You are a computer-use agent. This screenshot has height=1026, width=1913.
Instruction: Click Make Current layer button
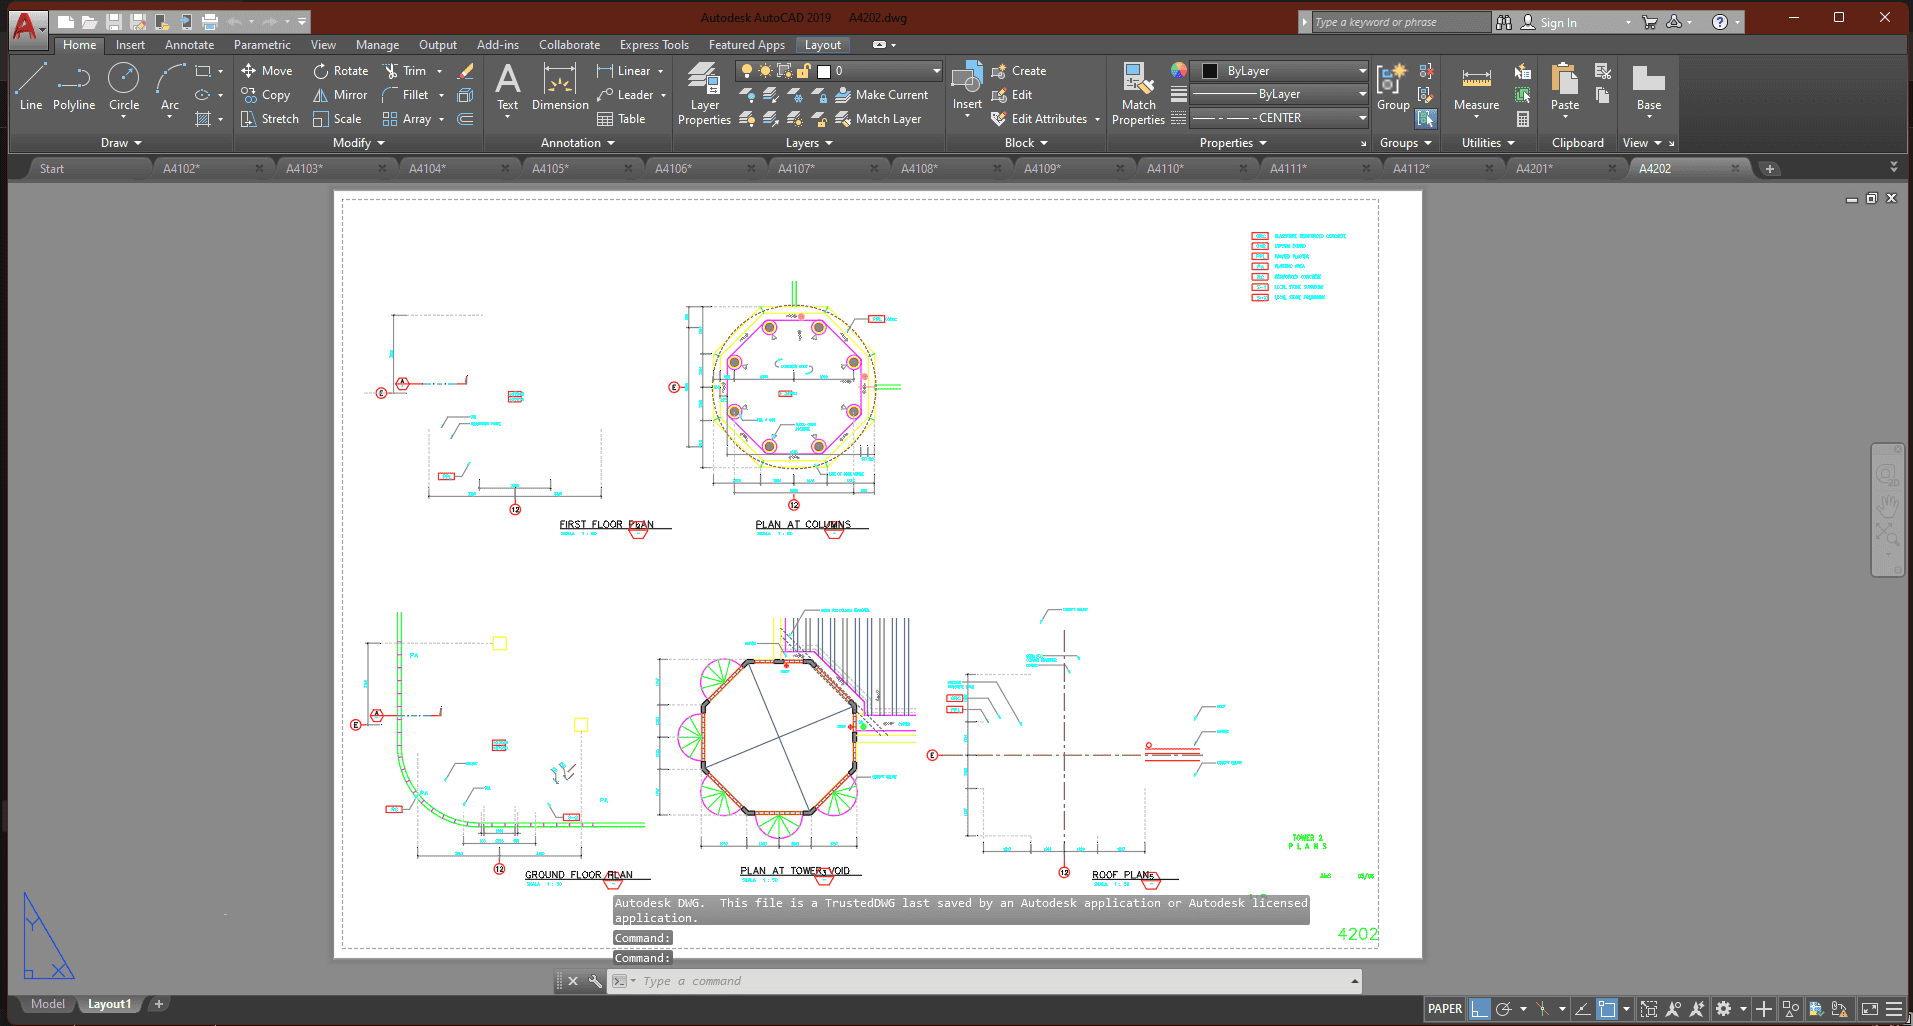882,95
